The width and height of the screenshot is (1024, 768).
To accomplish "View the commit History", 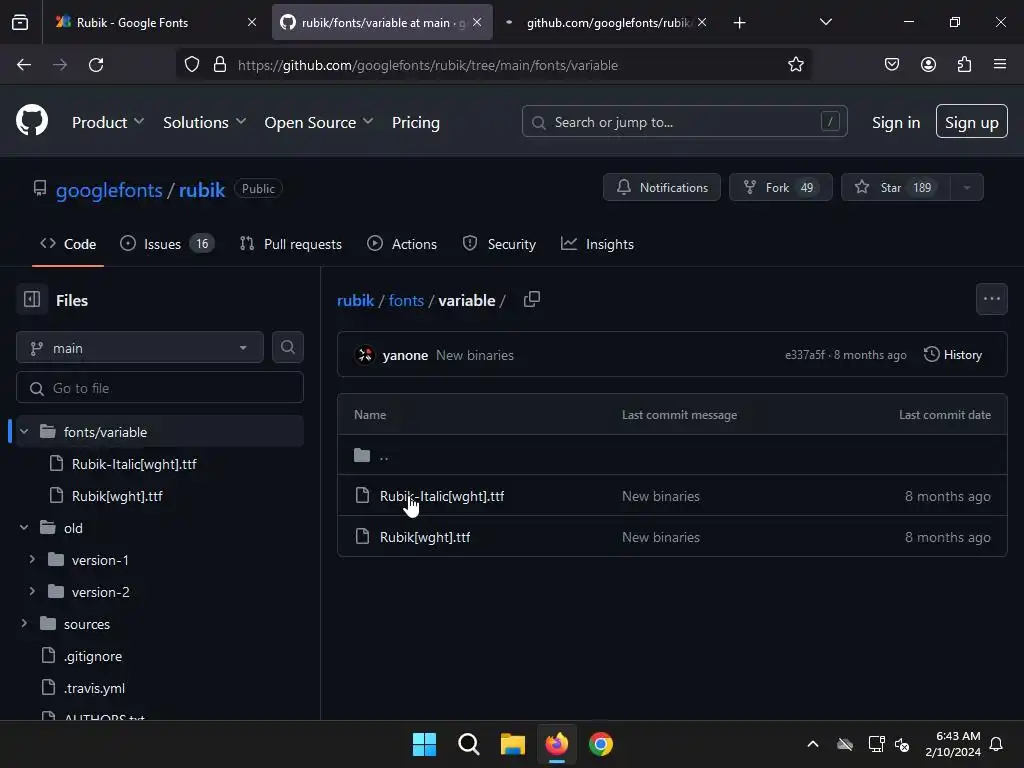I will pyautogui.click(x=953, y=355).
